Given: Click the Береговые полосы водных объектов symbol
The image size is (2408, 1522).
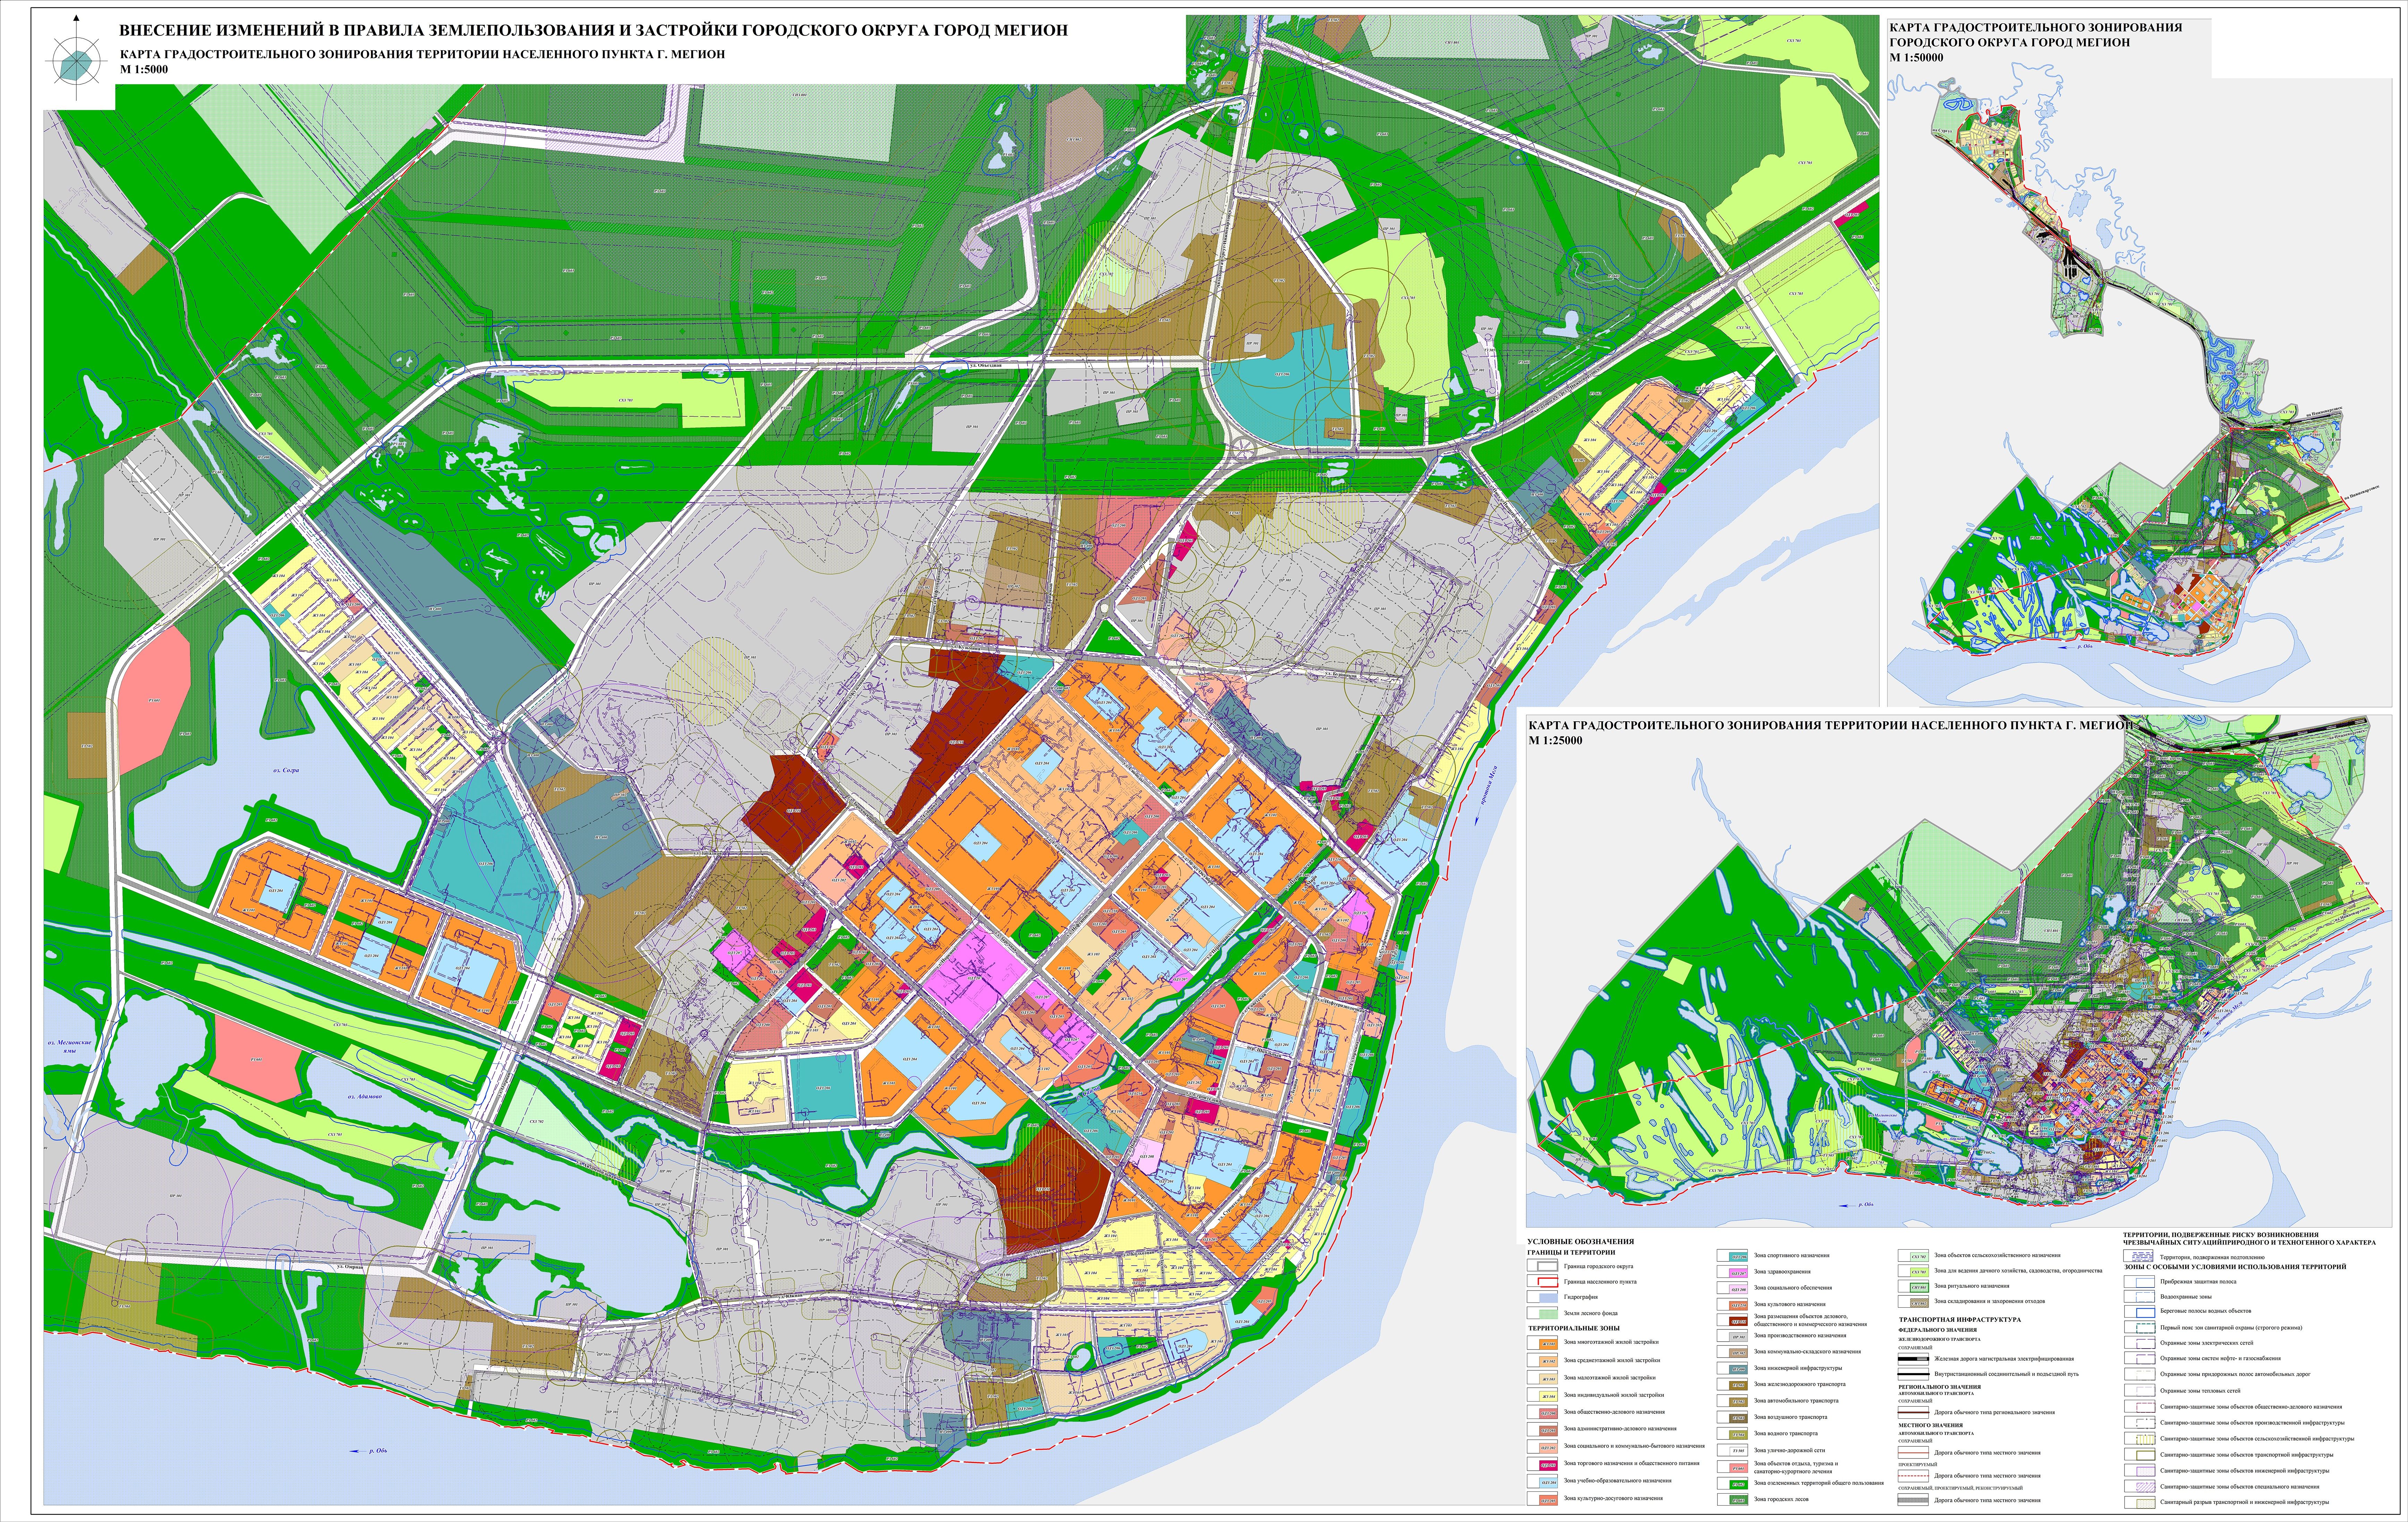Looking at the screenshot, I should tap(2146, 1313).
